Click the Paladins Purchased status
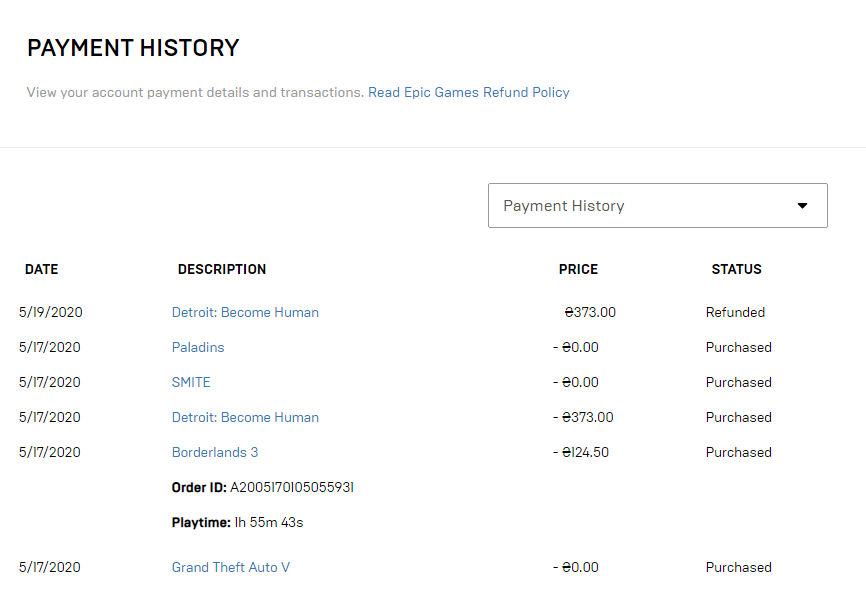The width and height of the screenshot is (866, 613). (738, 347)
